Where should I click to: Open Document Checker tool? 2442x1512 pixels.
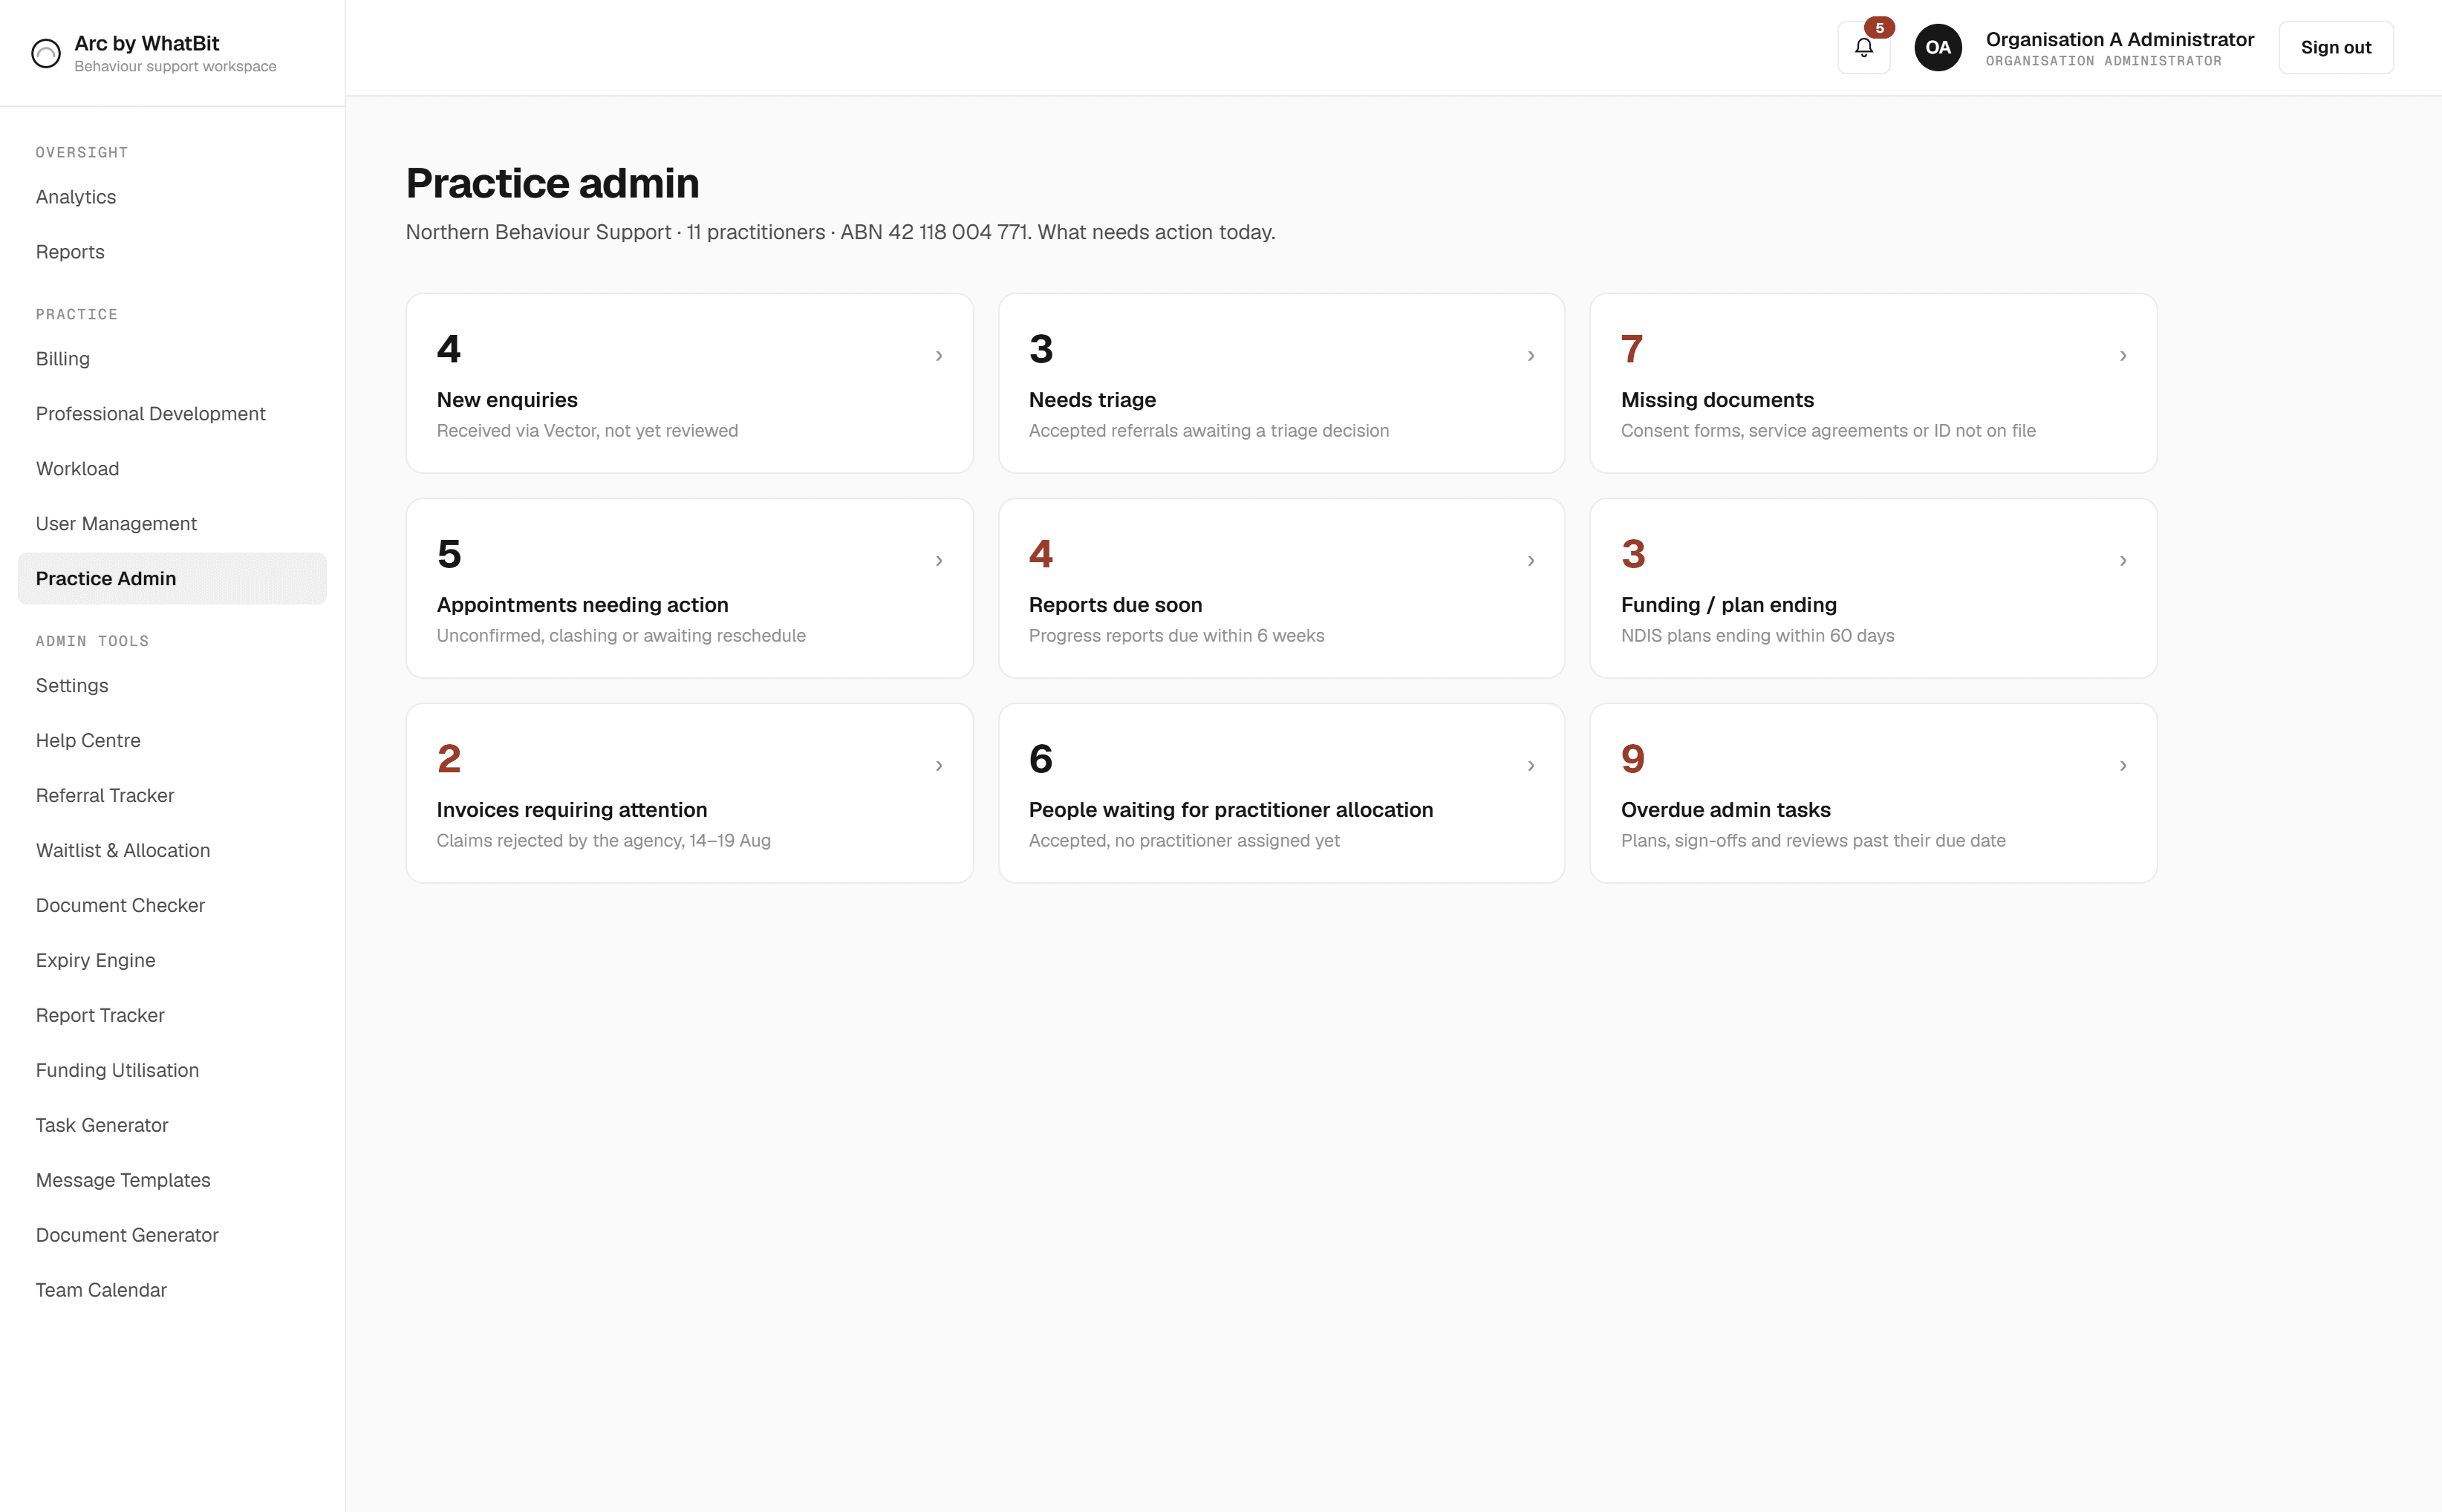[172, 906]
